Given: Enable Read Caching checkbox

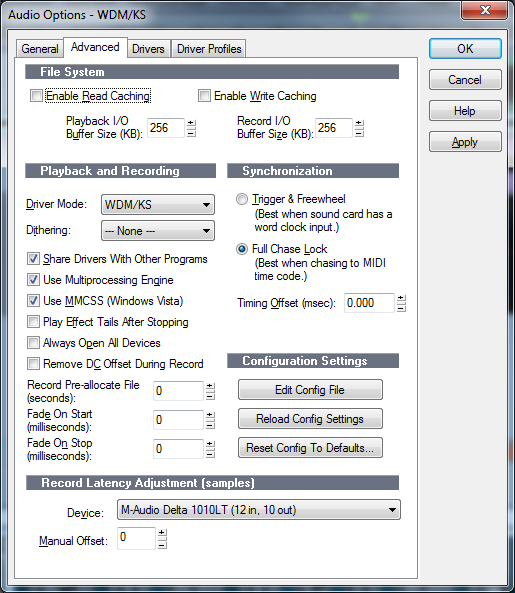Looking at the screenshot, I should click(36, 96).
